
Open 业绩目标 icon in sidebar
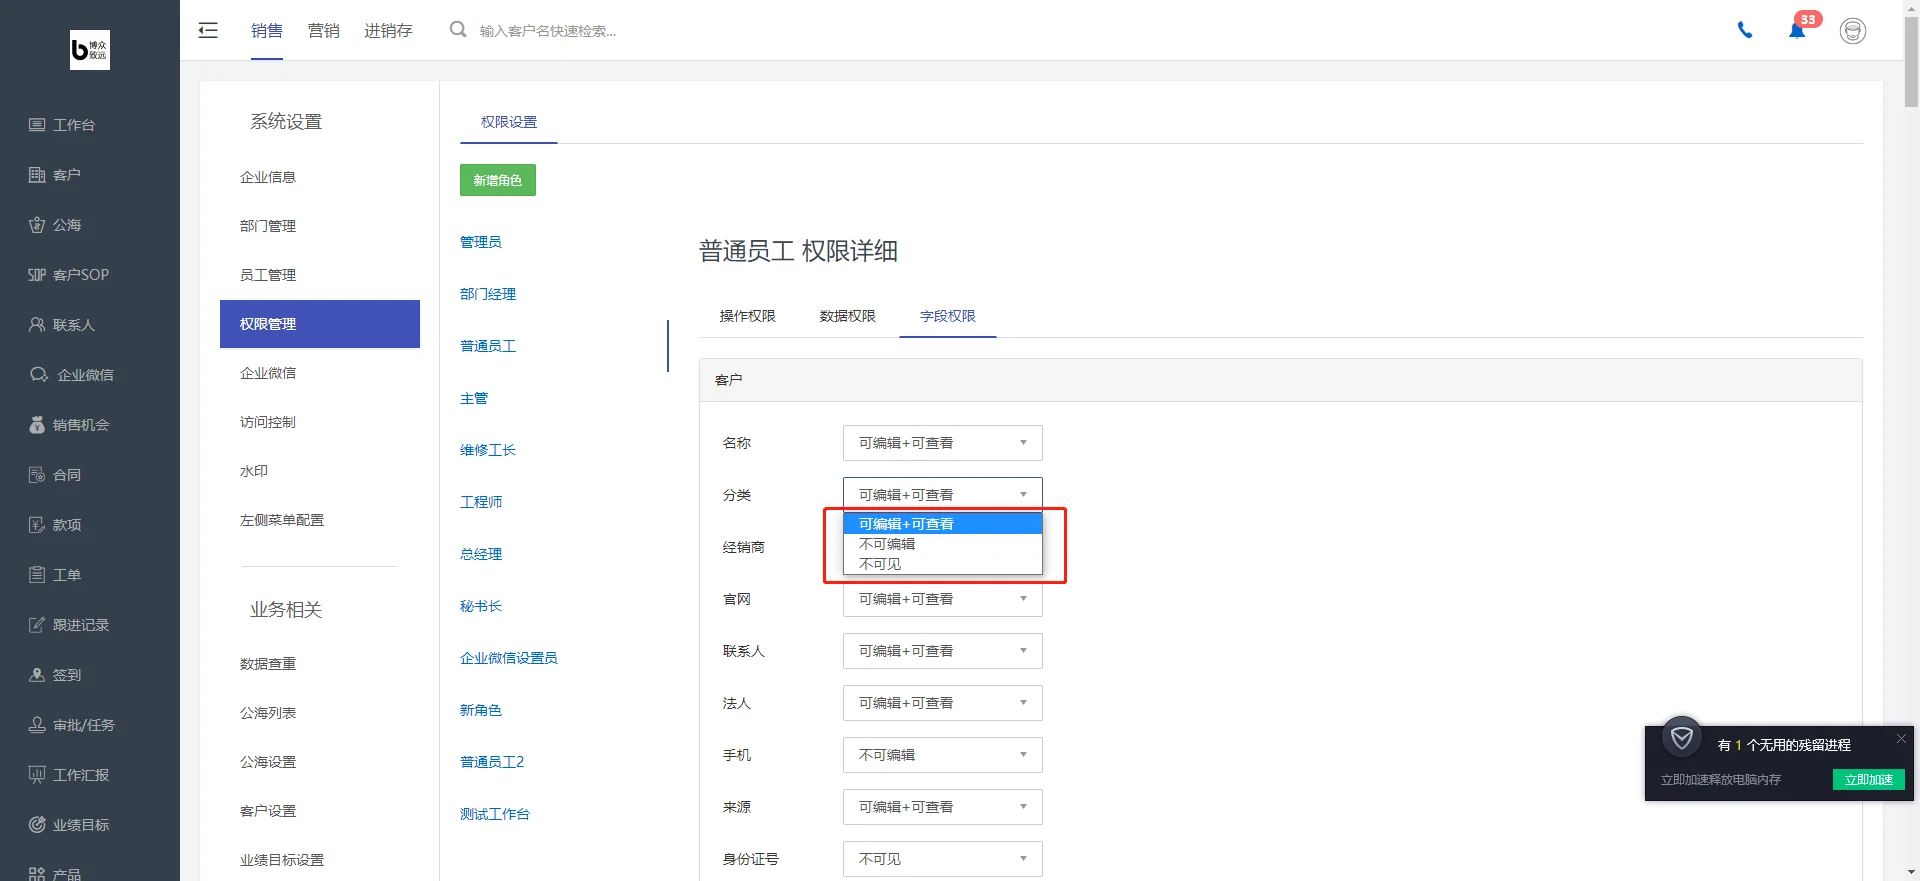tap(37, 825)
